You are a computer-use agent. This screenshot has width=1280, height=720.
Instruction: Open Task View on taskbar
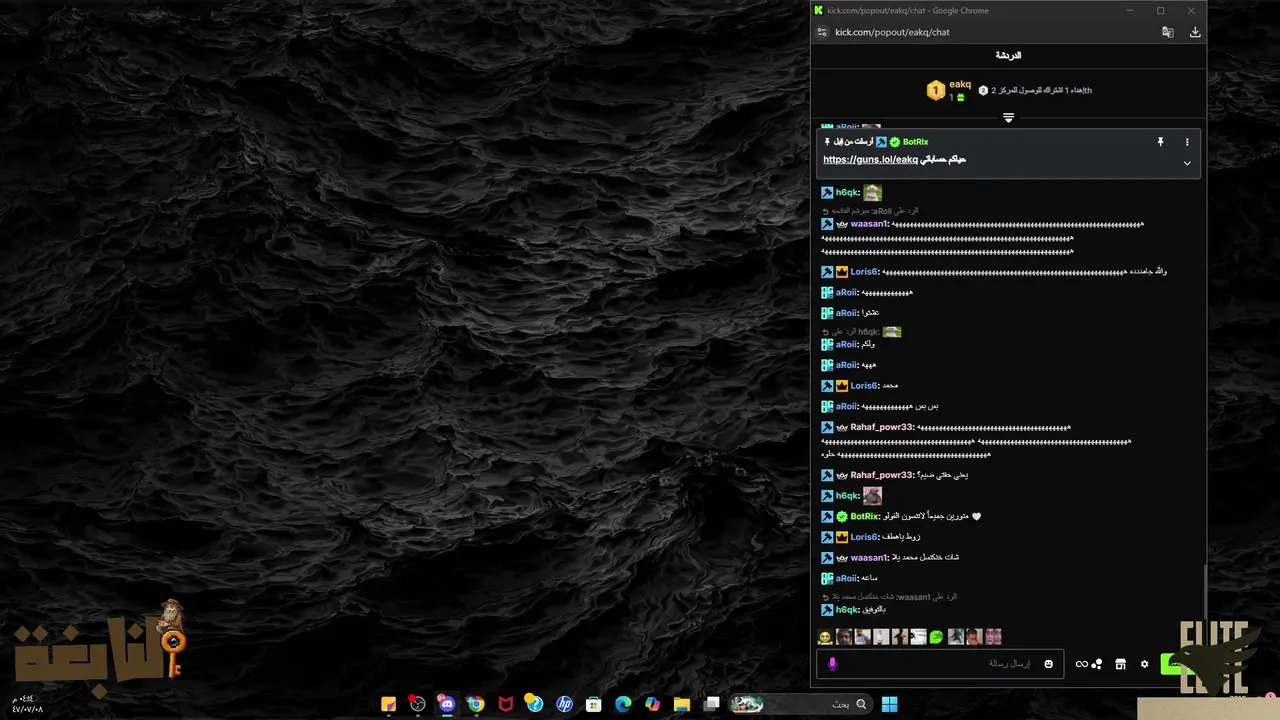tap(711, 704)
